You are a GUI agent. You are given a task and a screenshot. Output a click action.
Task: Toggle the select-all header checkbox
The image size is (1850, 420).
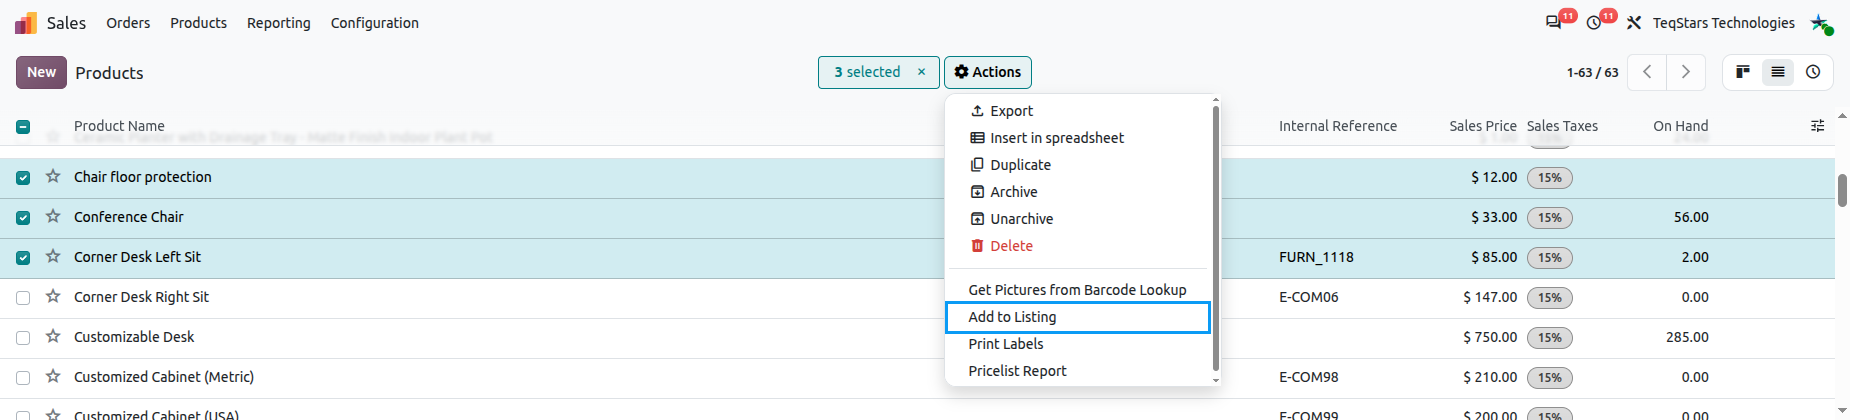[x=23, y=127]
